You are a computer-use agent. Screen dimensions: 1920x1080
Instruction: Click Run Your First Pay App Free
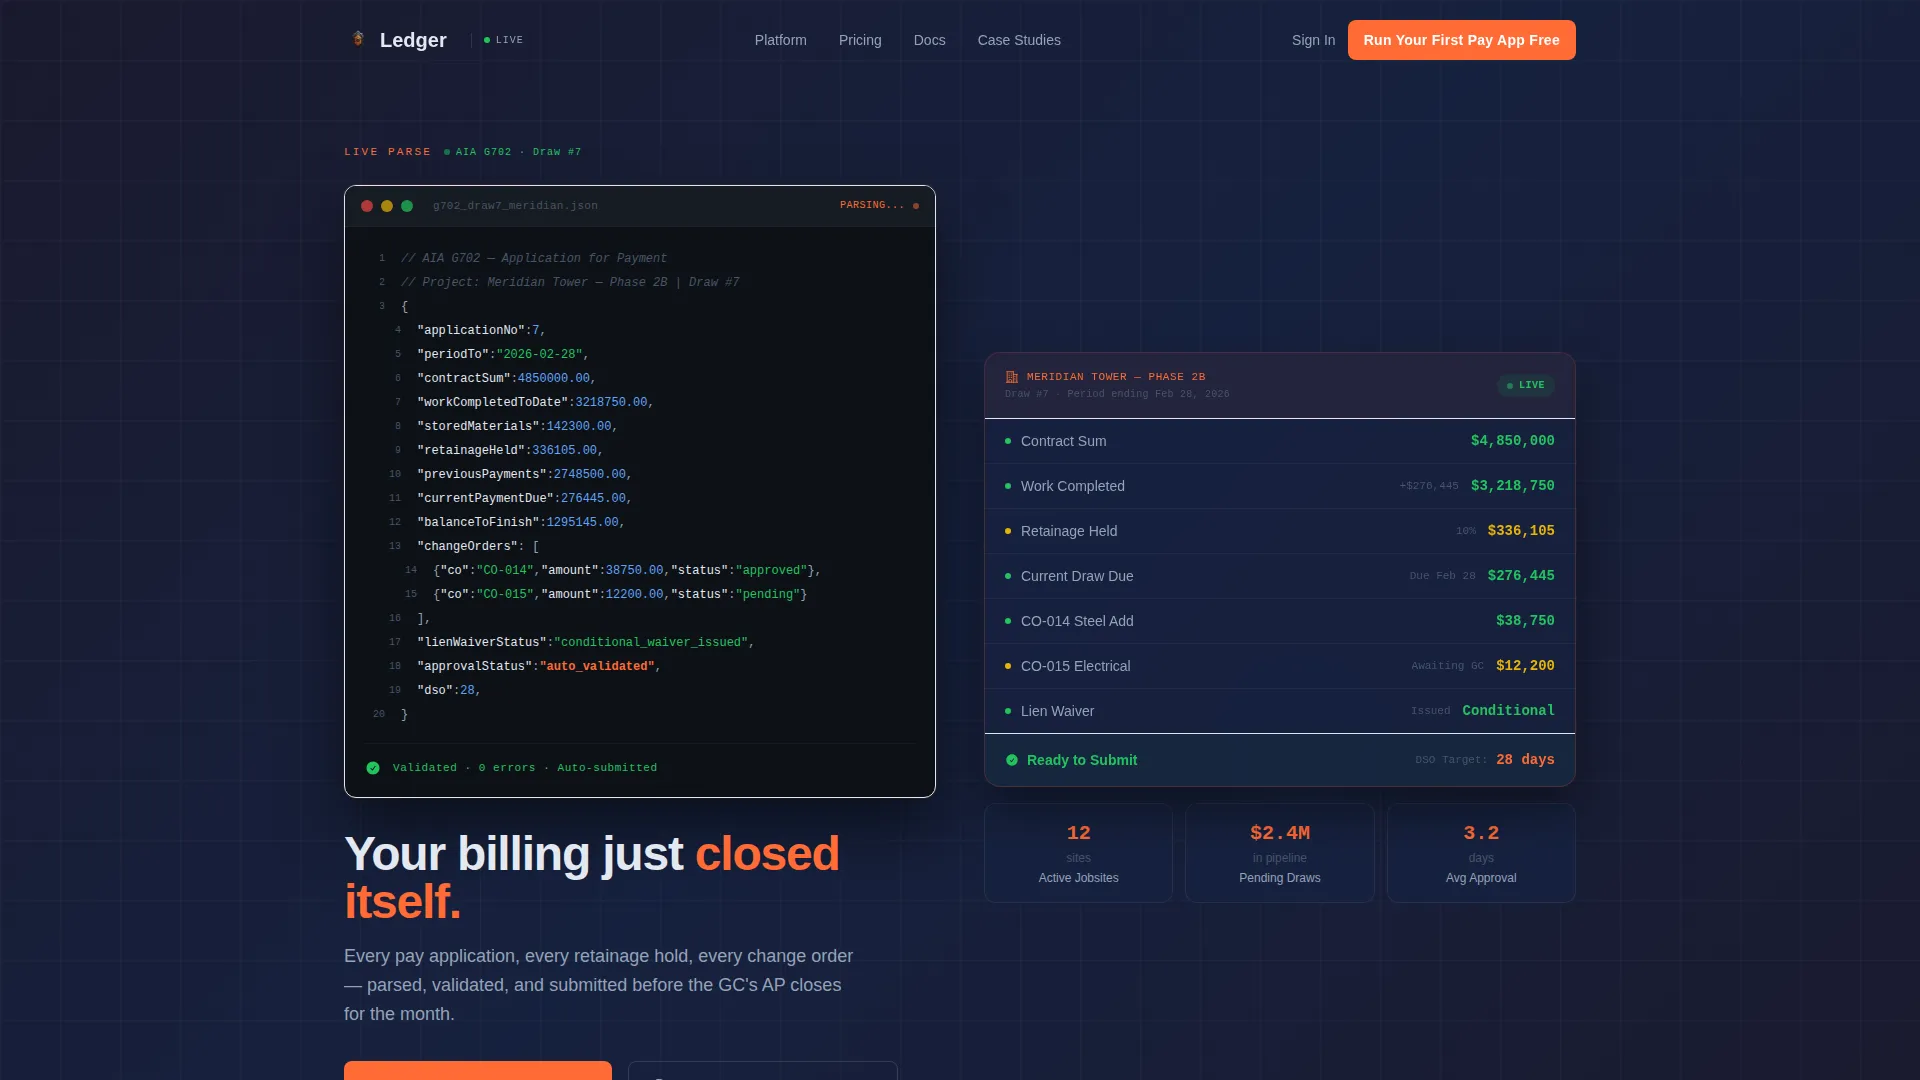point(1461,40)
